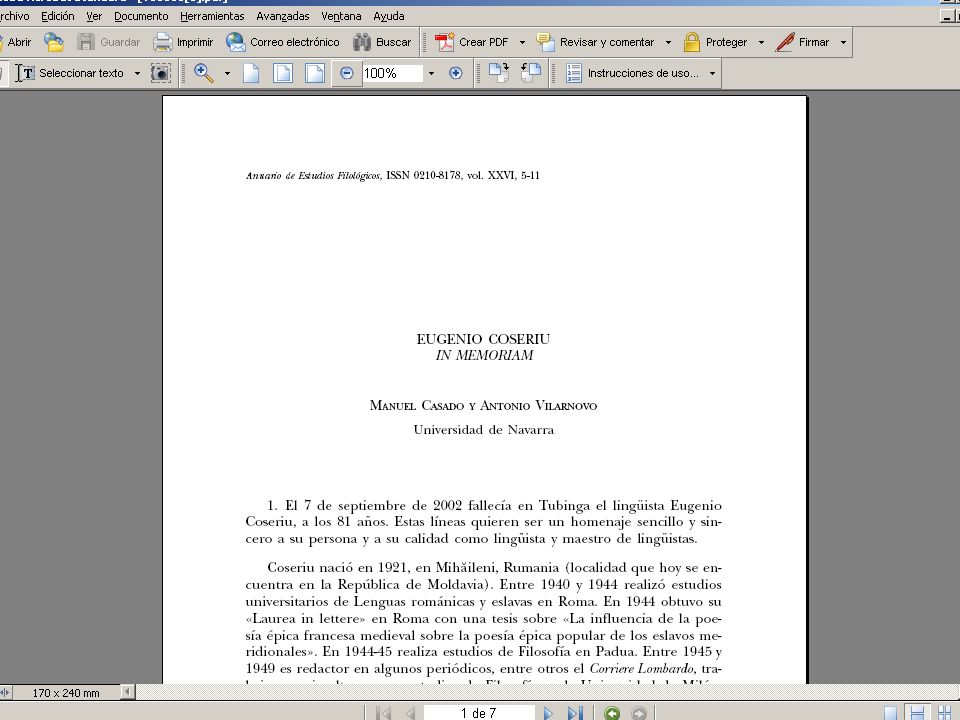Expand Instrucciones de uso dropdown arrow
Image resolution: width=960 pixels, height=720 pixels.
pos(712,73)
